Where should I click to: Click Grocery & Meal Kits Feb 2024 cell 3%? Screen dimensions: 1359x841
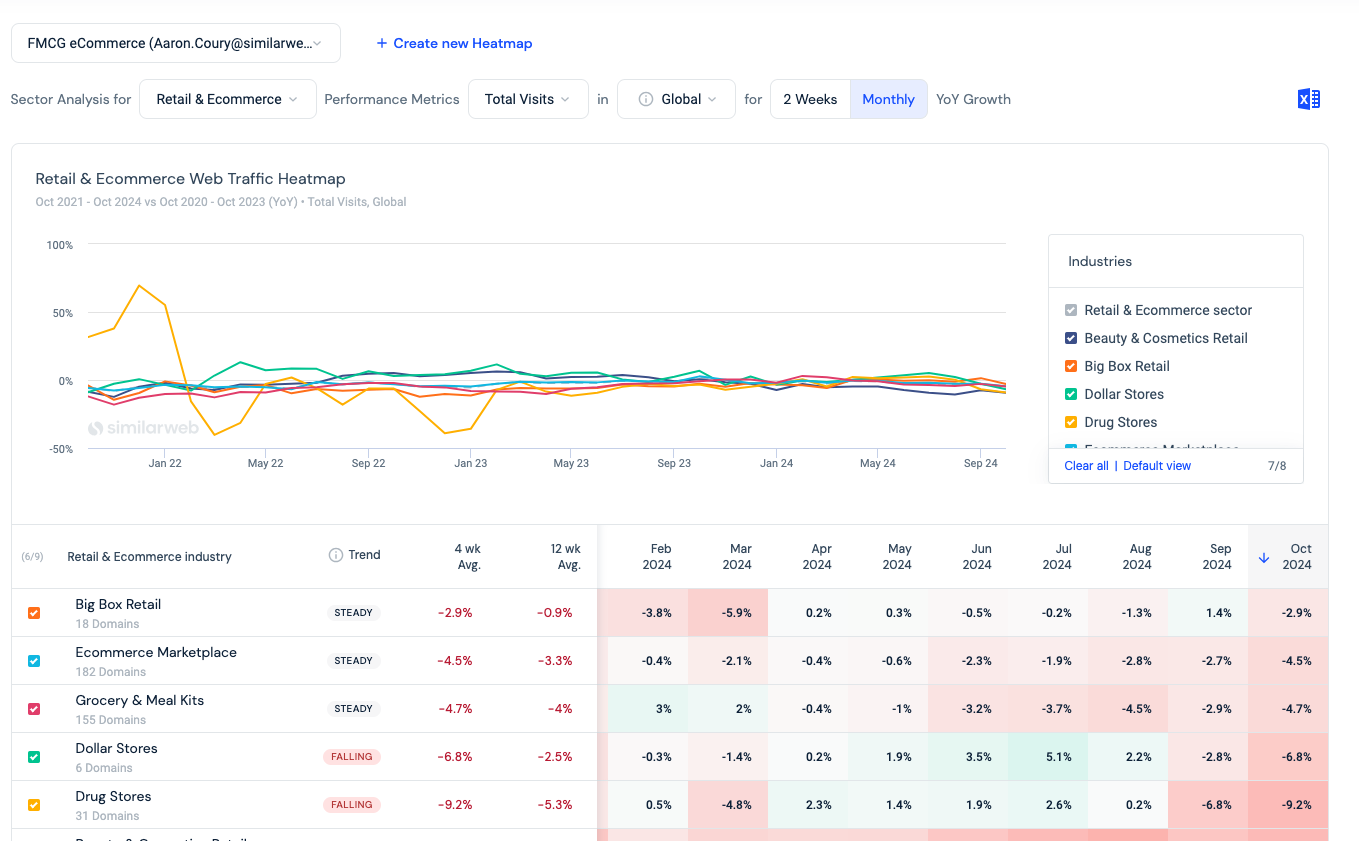coord(648,709)
